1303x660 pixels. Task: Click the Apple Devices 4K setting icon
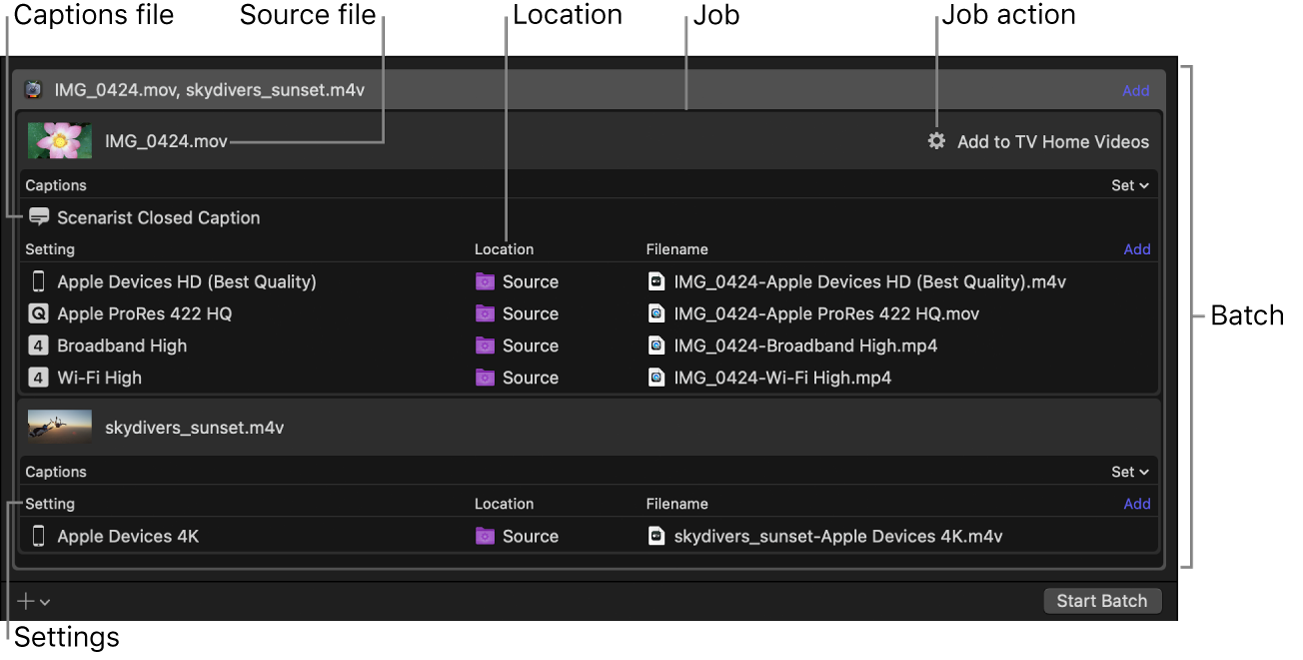click(40, 535)
